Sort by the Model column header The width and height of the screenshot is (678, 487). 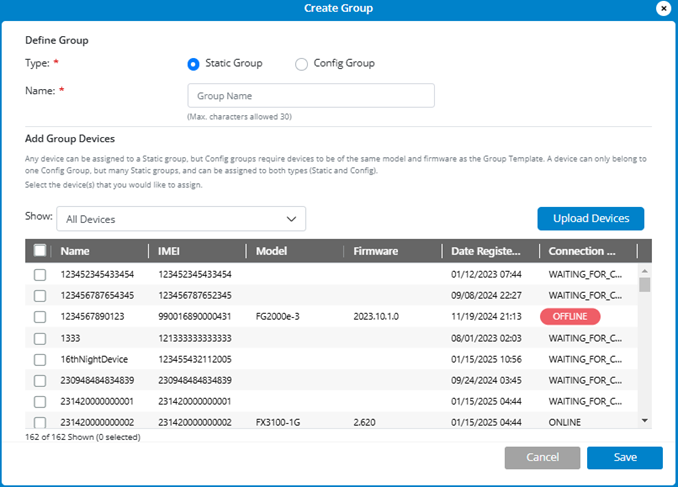[272, 251]
